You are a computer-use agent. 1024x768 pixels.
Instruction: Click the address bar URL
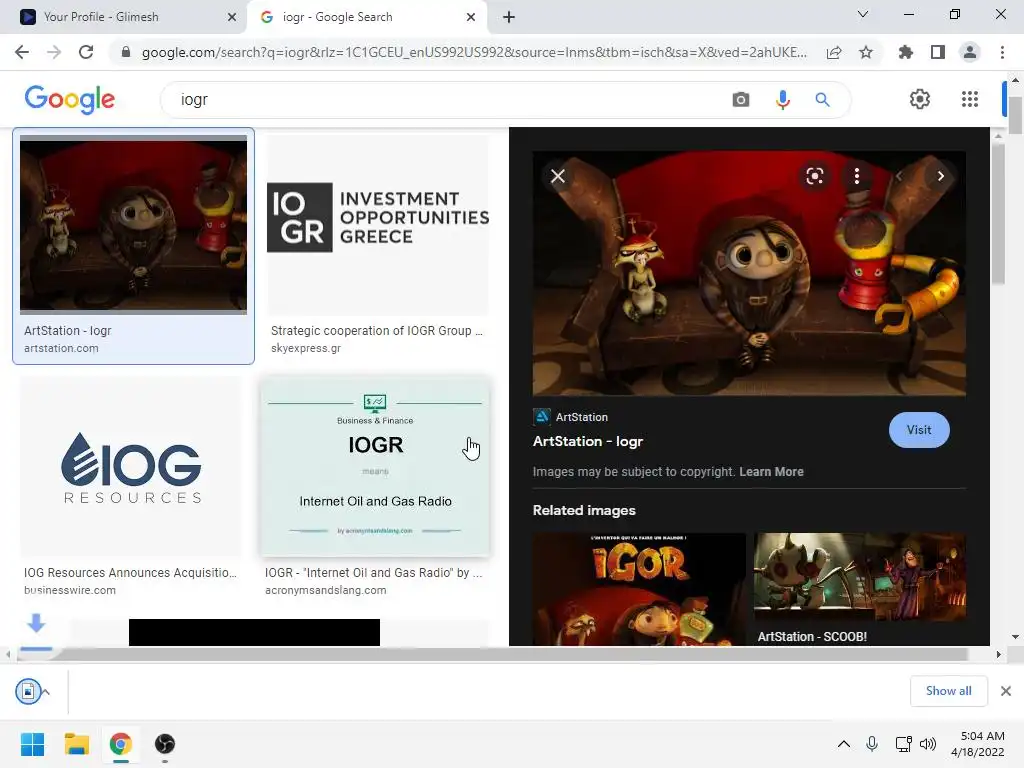pyautogui.click(x=474, y=52)
